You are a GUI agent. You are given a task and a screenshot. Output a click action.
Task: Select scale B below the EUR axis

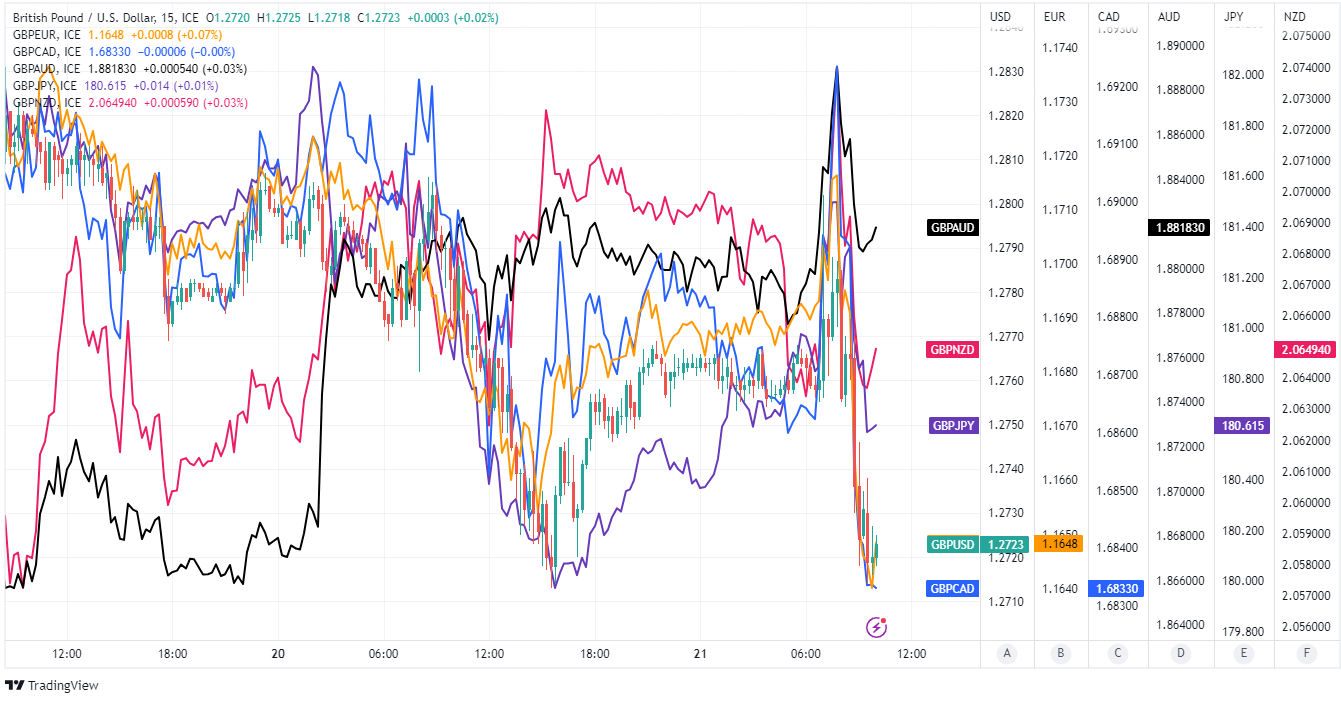point(1060,653)
